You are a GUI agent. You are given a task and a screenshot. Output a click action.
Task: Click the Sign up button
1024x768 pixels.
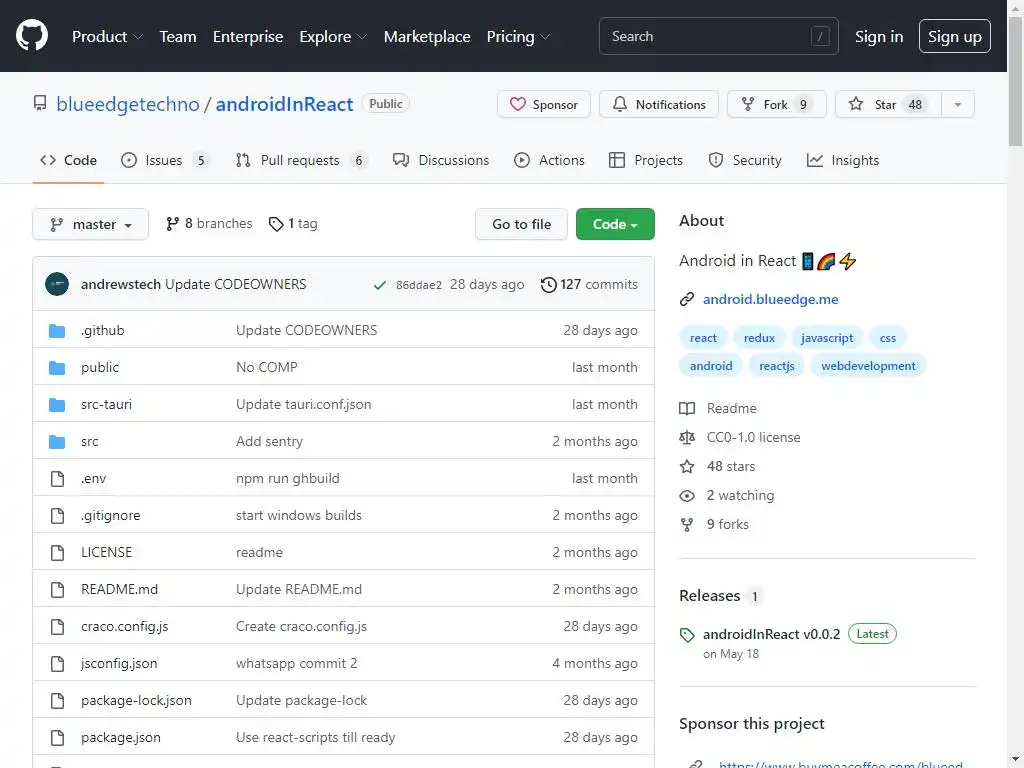[x=955, y=37]
